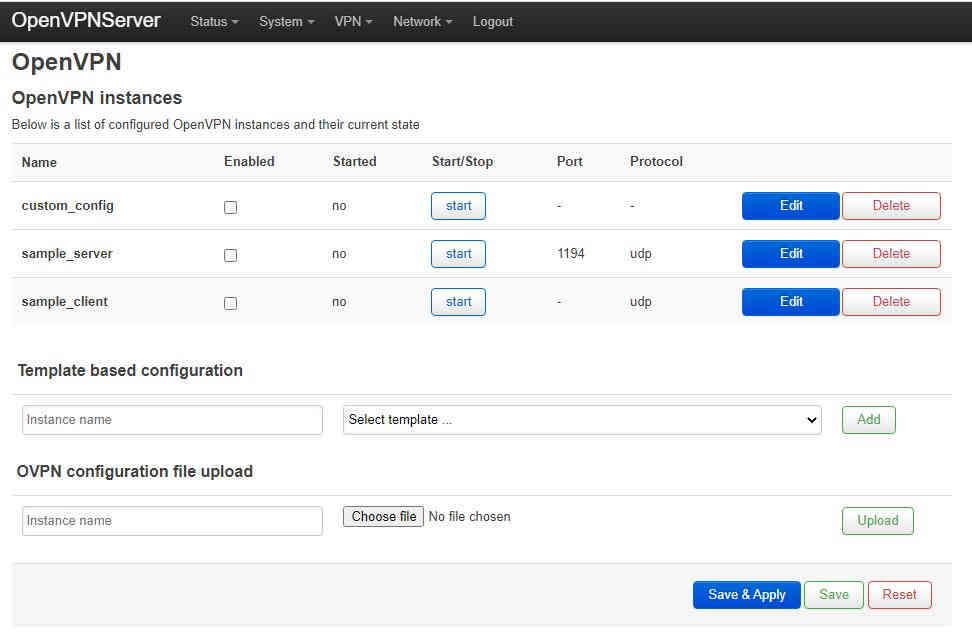Image resolution: width=972 pixels, height=634 pixels.
Task: Enable the sample_client instance checkbox
Action: coord(230,303)
